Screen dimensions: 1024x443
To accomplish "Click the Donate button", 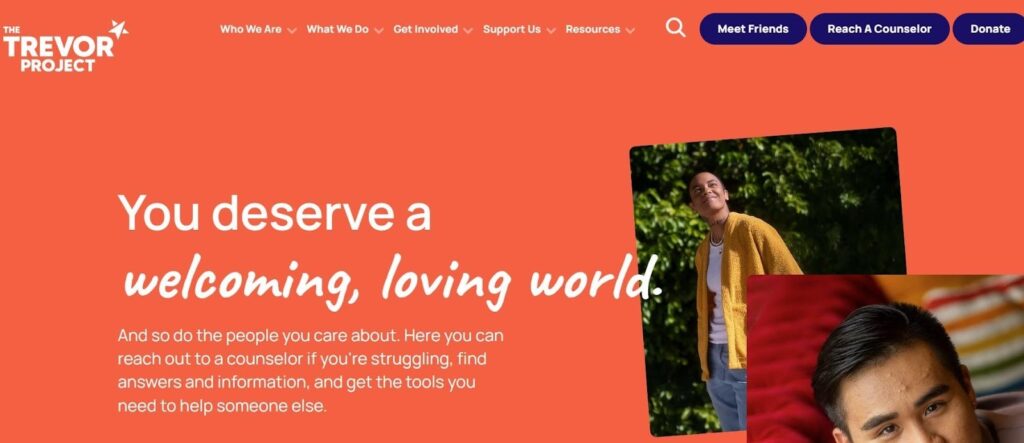I will (x=989, y=29).
